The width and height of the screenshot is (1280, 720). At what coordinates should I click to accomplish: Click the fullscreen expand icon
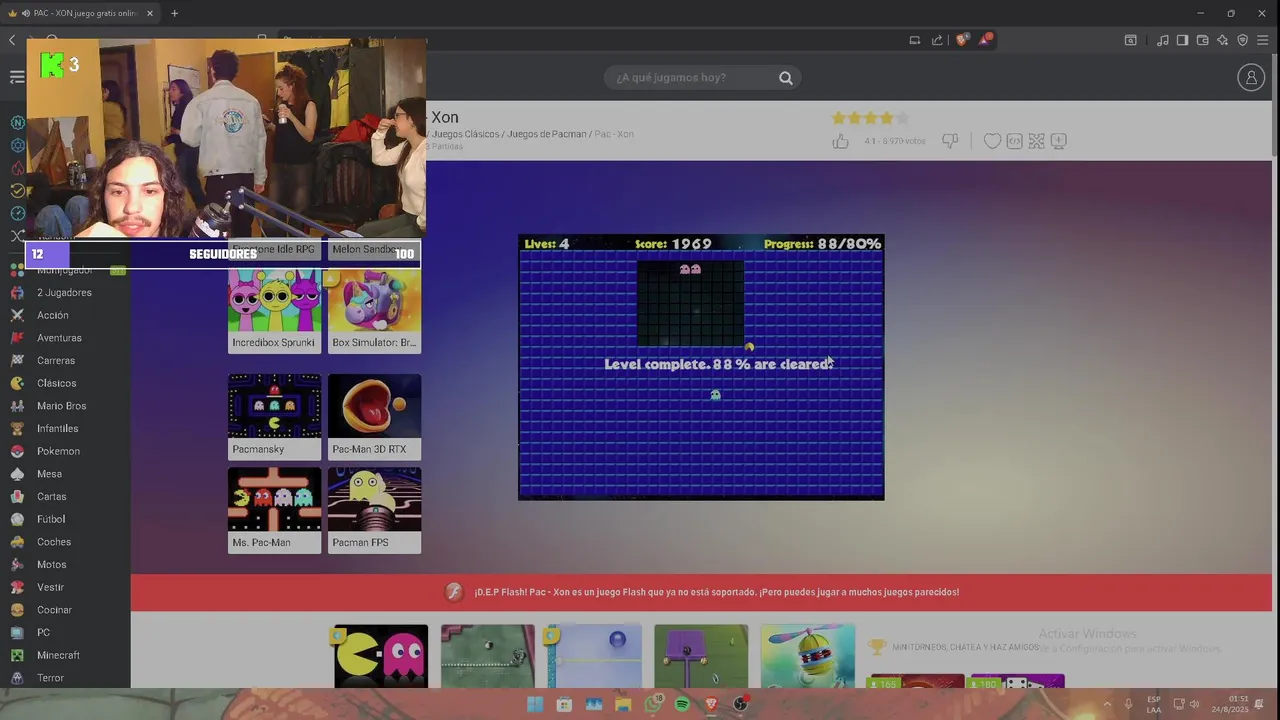tap(1036, 141)
